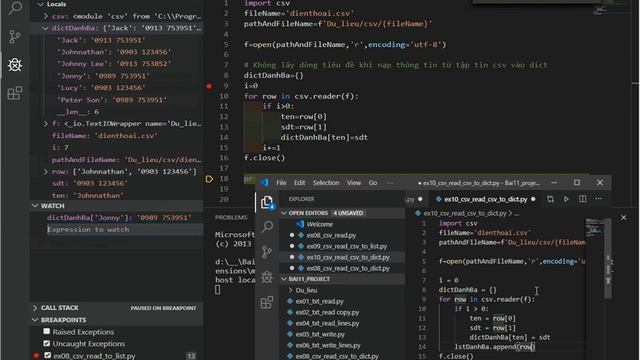Collapse the Locals section
This screenshot has width=640, height=360.
pos(40,4)
